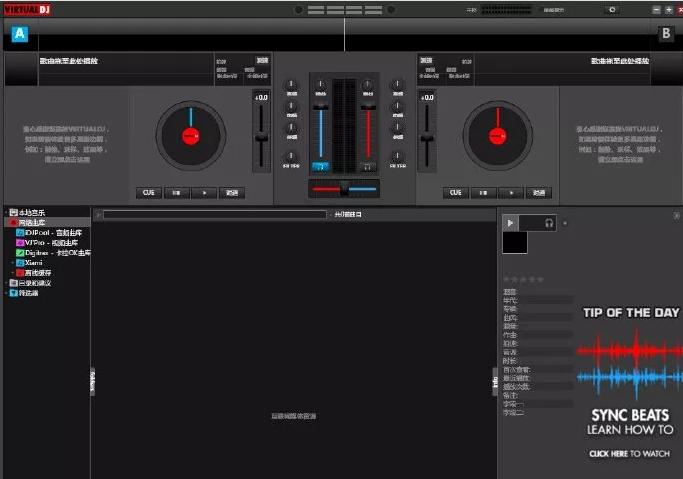This screenshot has width=683, height=479.
Task: Click the right deck gain knob
Action: [x=368, y=85]
